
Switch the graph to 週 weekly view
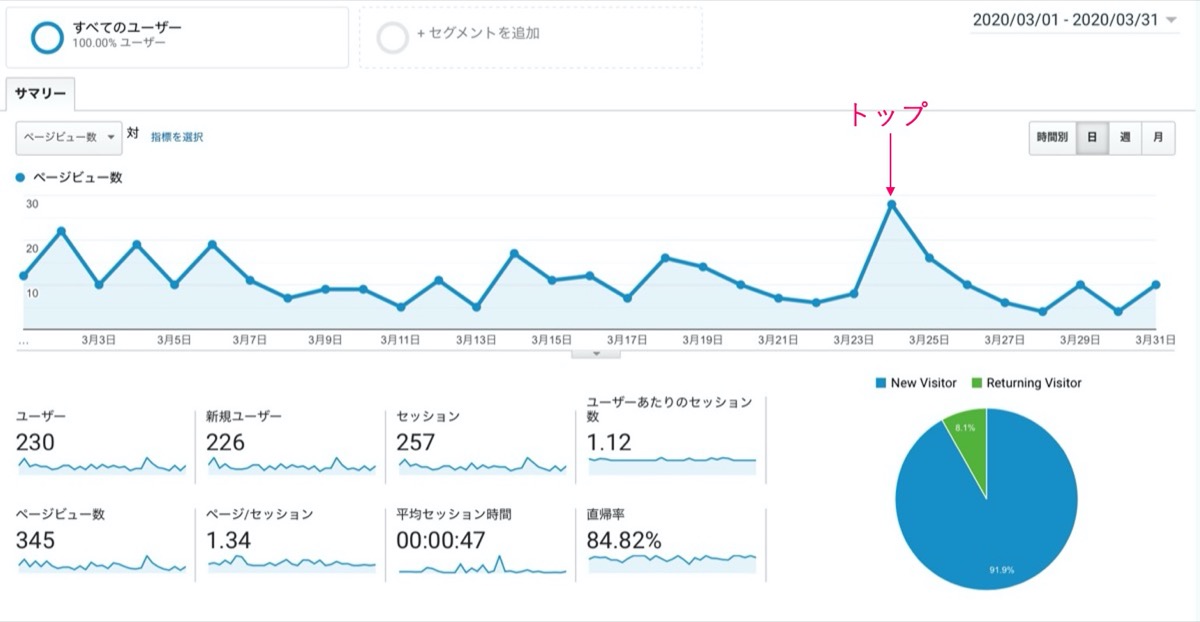tap(1125, 138)
